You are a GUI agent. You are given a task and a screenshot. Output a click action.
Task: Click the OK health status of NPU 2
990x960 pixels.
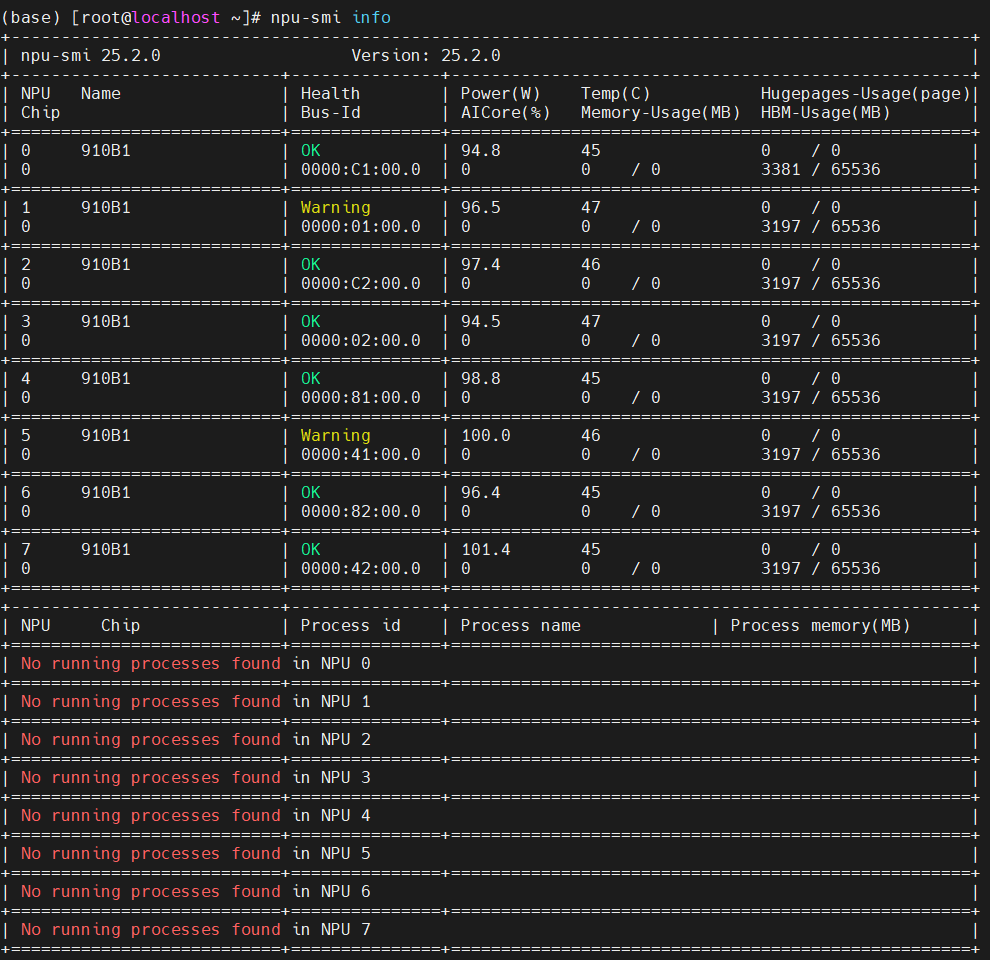(x=311, y=265)
